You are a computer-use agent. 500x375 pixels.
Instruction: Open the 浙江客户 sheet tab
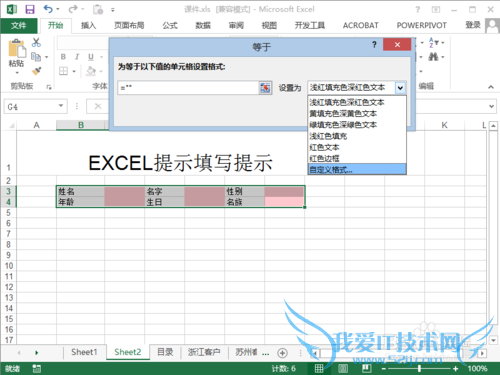pyautogui.click(x=204, y=352)
